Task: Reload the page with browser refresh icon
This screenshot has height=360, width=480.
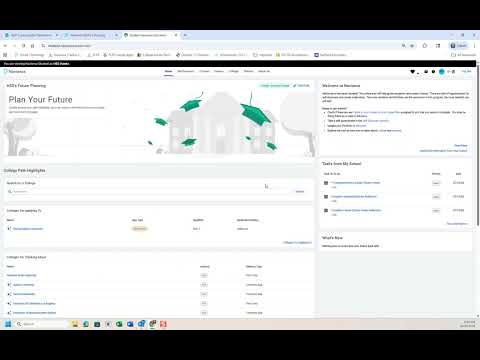Action: point(23,46)
